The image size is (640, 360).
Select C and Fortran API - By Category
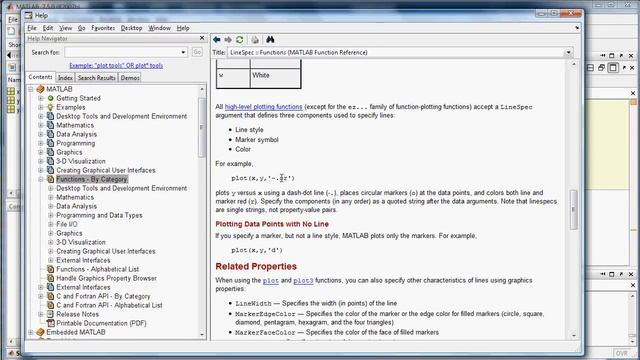(103, 296)
